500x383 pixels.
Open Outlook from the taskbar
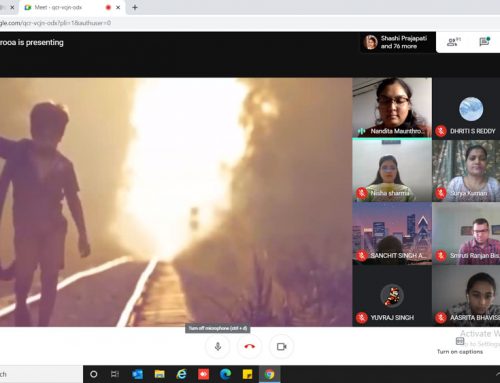(137, 374)
